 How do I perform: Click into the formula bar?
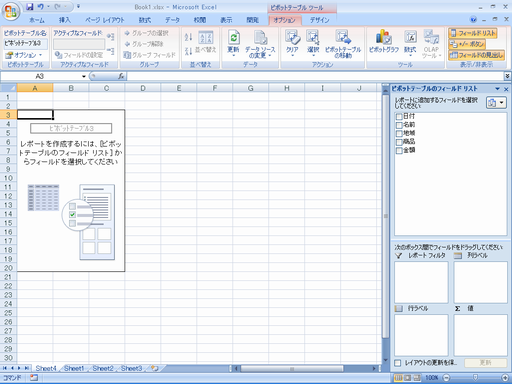pyautogui.click(x=315, y=76)
